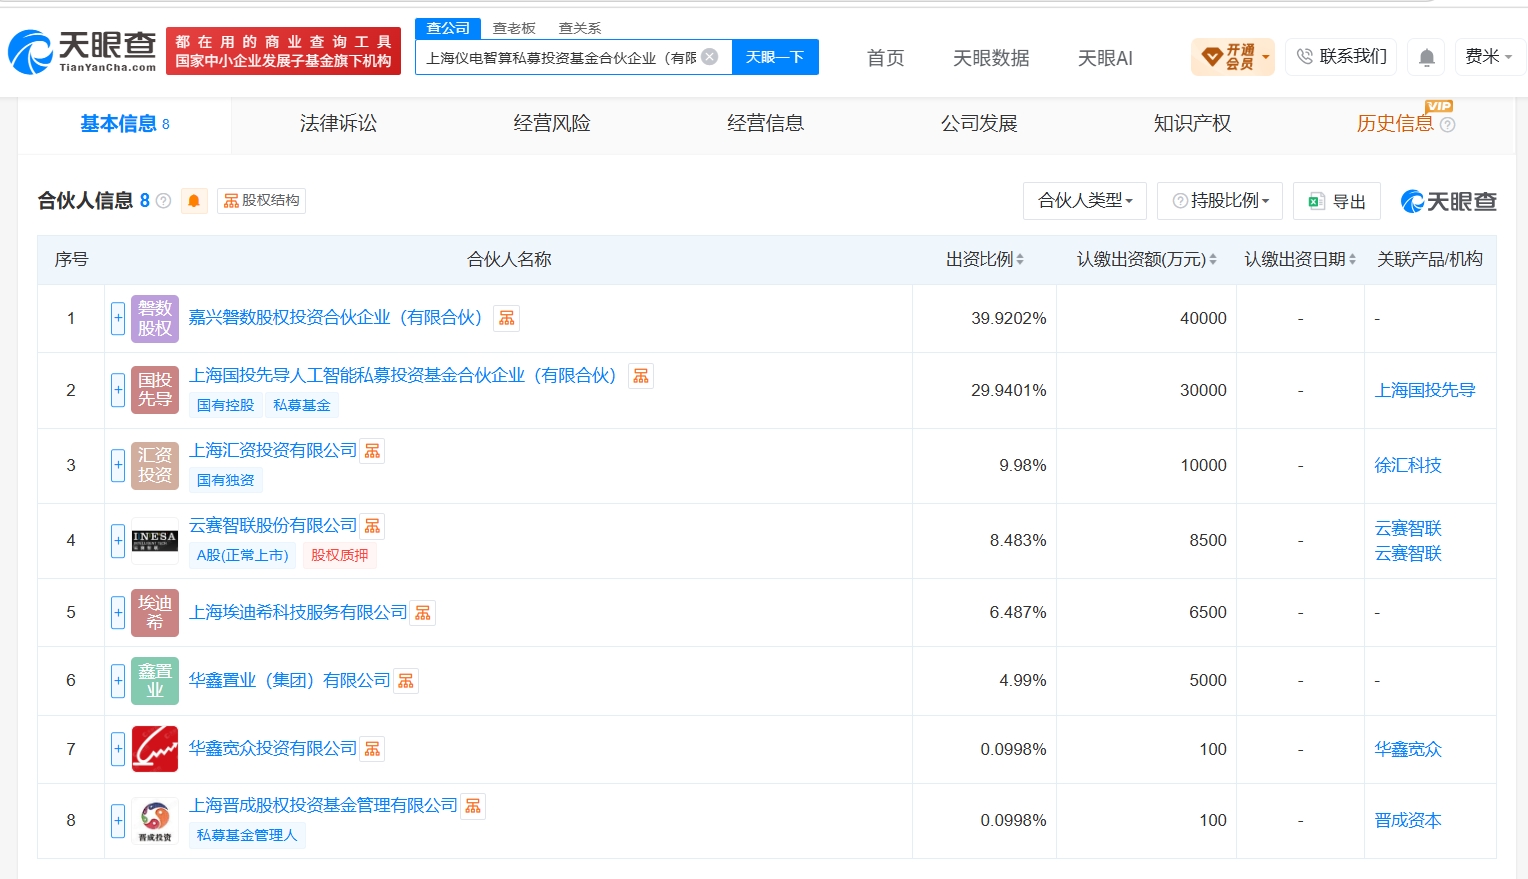The image size is (1528, 879).
Task: Click help icon next to 历史信息
Action: coord(1447,125)
